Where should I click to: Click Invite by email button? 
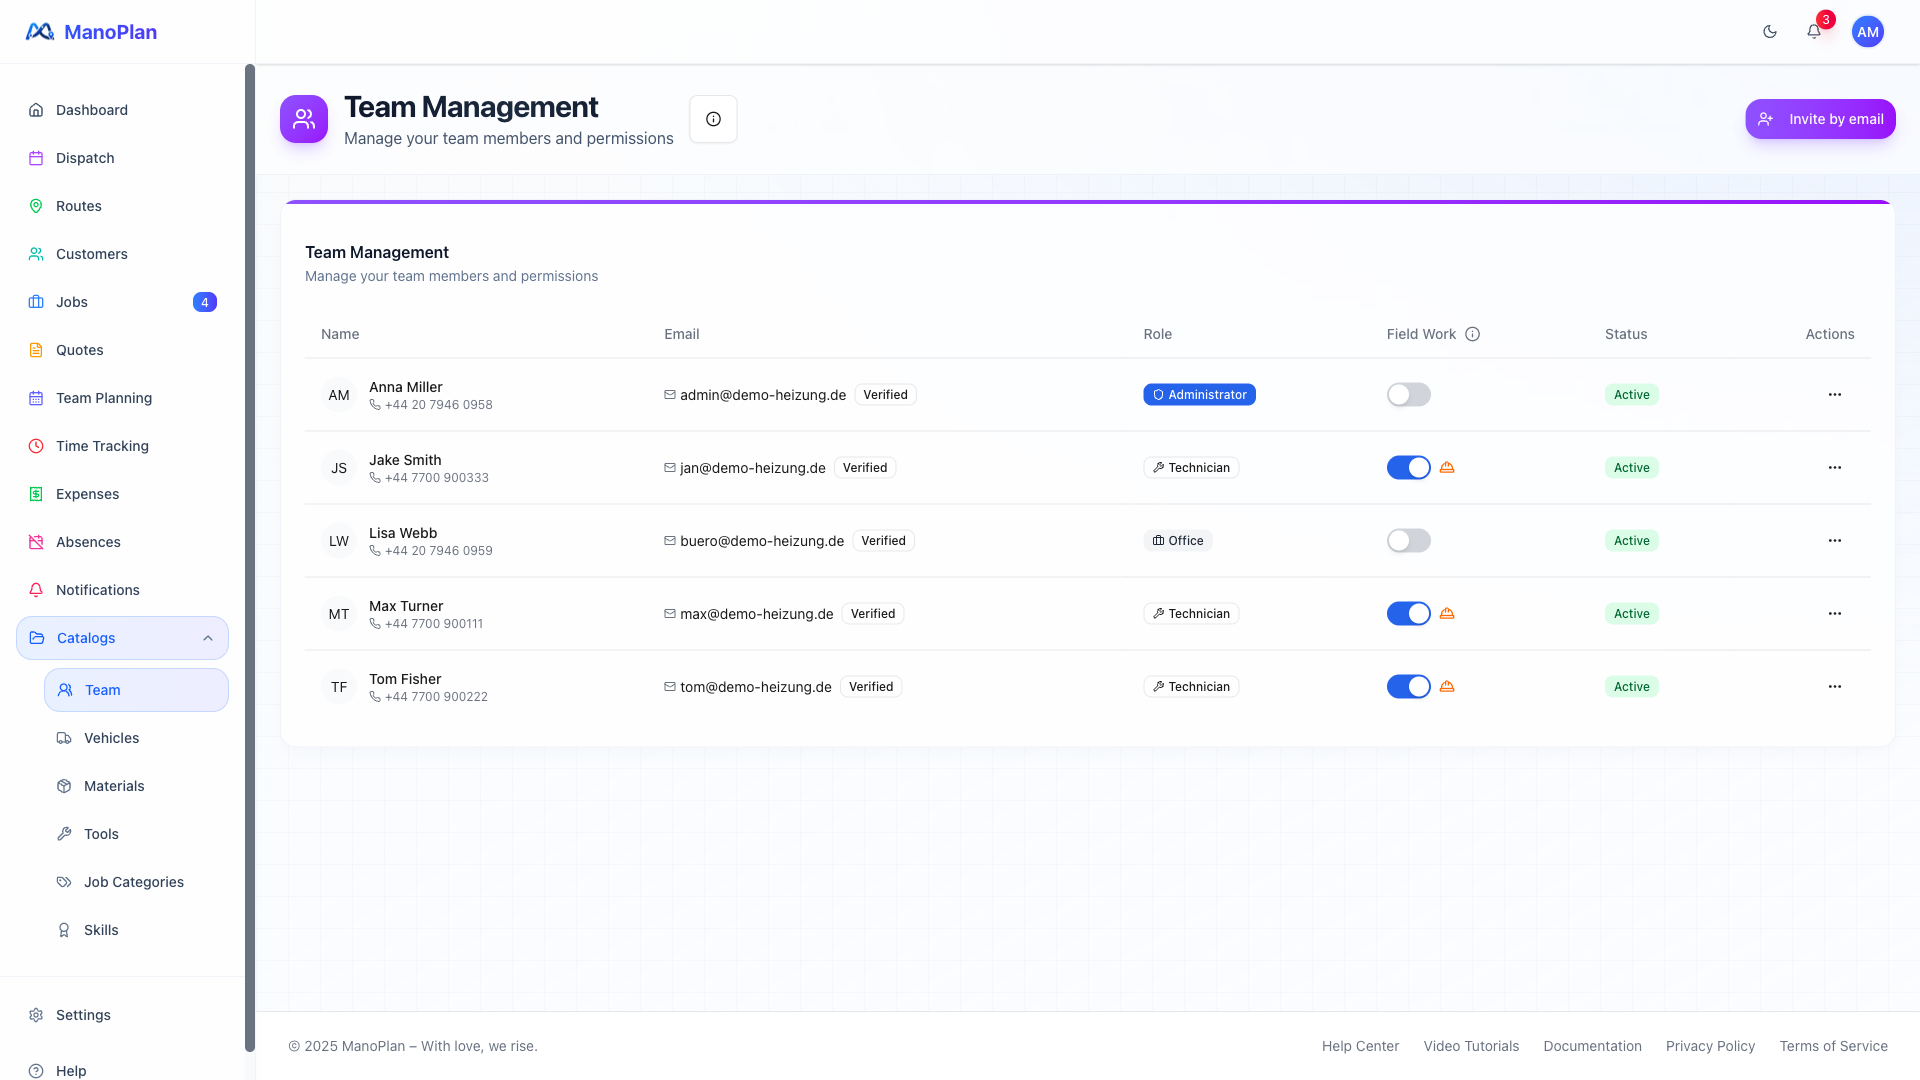(1820, 119)
